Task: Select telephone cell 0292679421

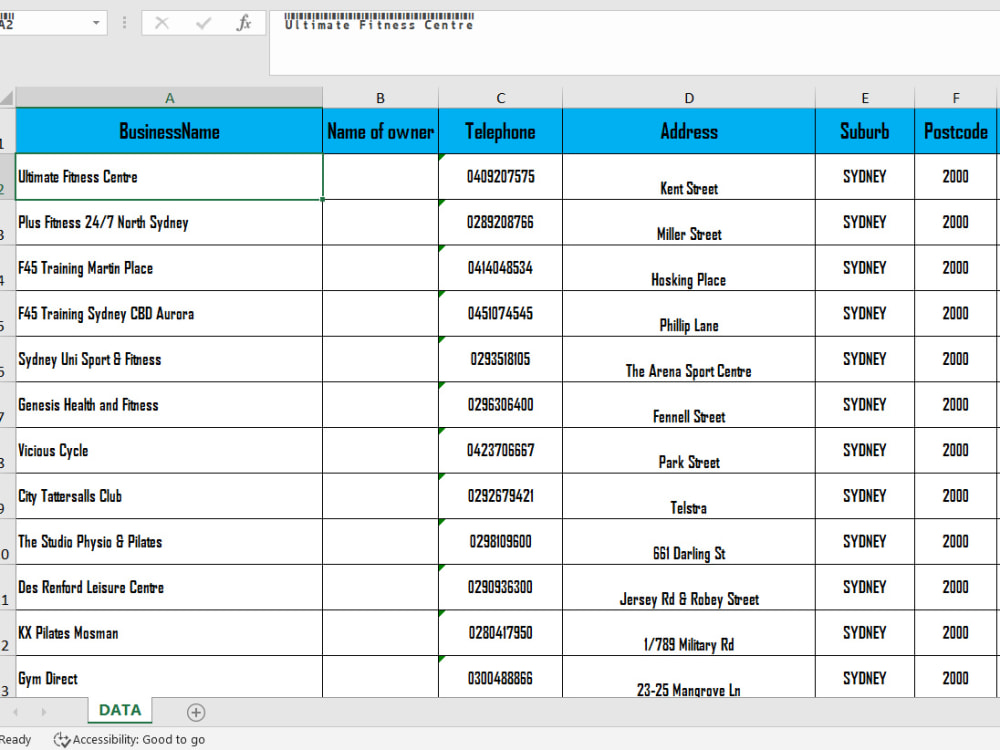Action: point(501,496)
